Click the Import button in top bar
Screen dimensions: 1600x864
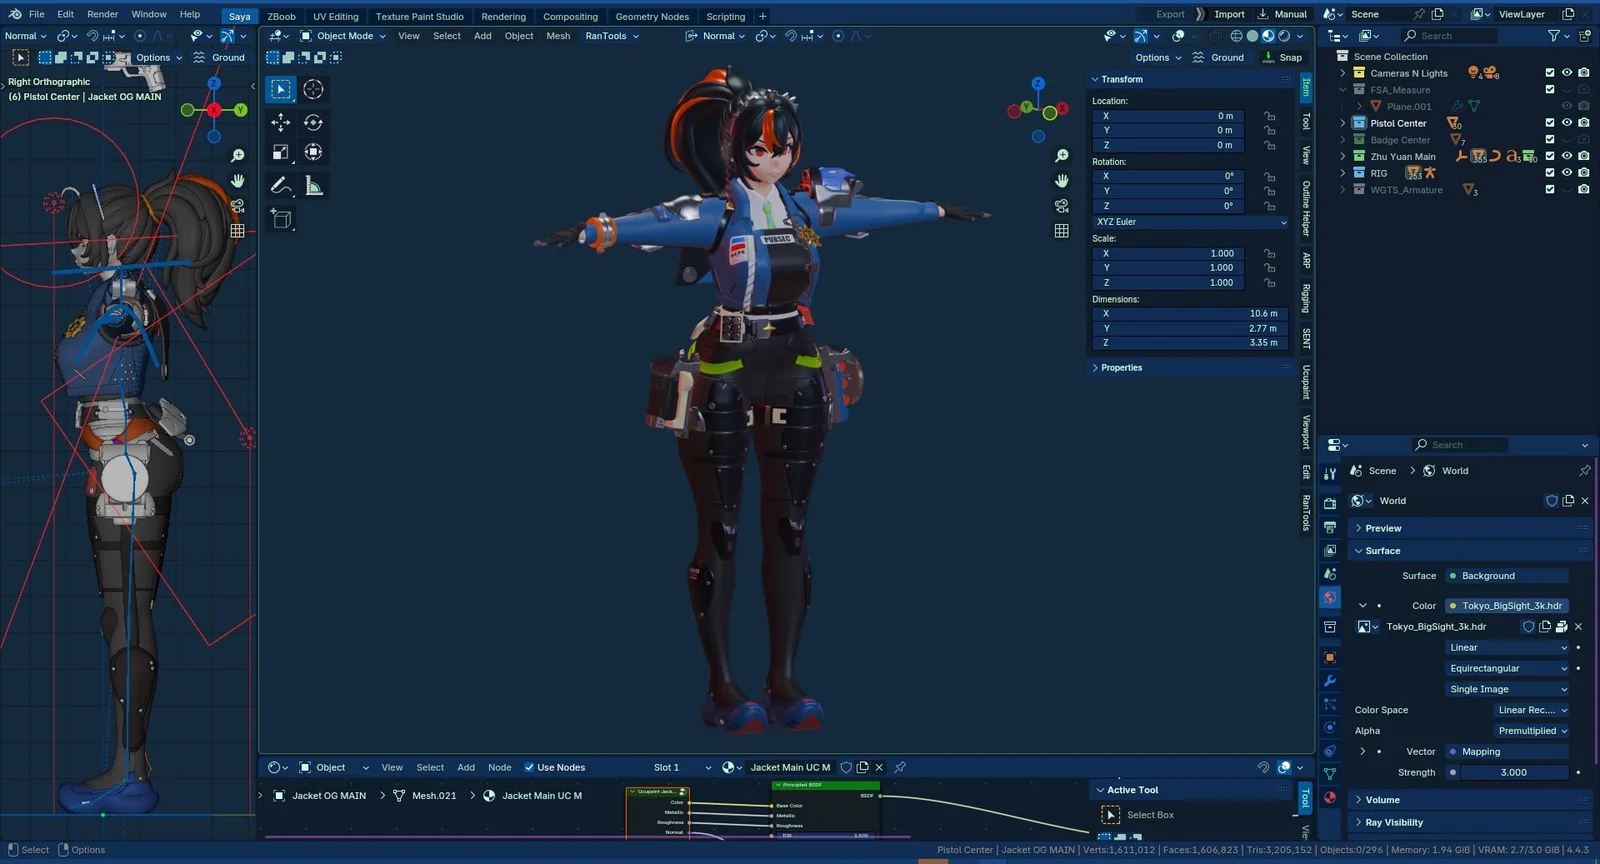coord(1221,14)
